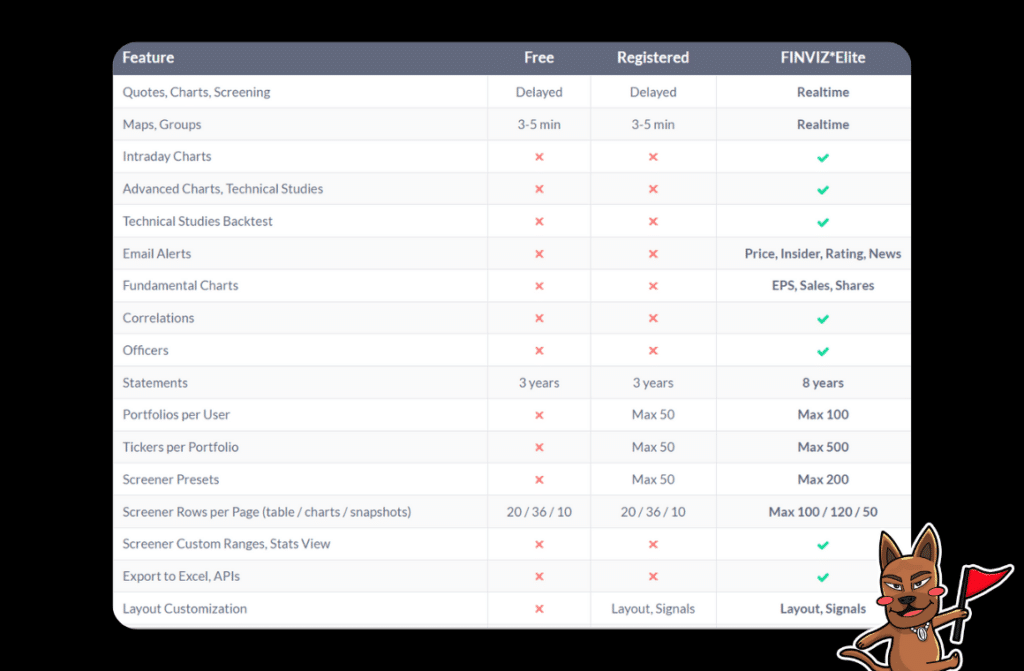Click the green checkmark for Screener Custom Ranges
This screenshot has height=671, width=1024.
click(822, 544)
